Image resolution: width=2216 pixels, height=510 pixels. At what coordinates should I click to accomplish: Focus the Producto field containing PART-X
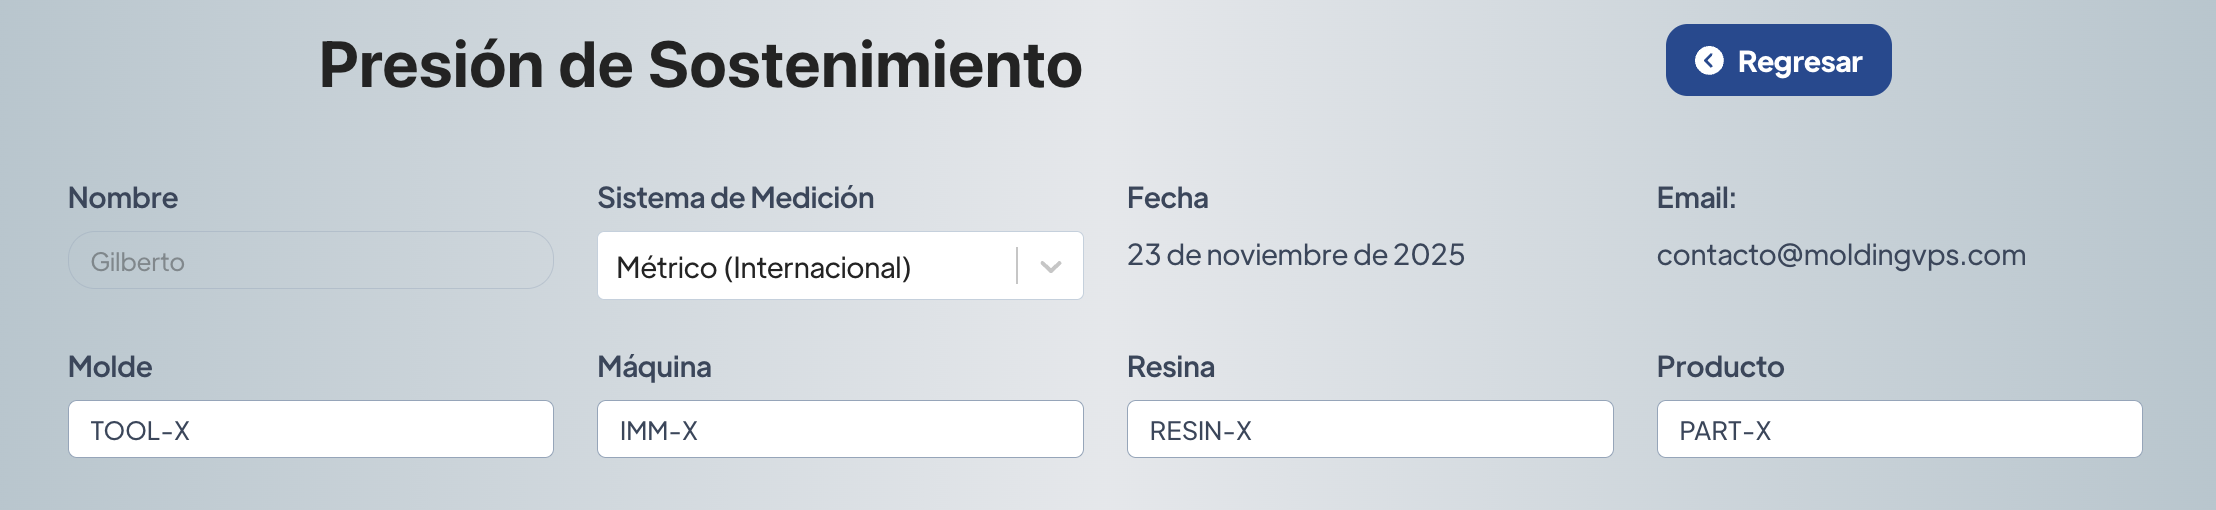pos(1898,430)
